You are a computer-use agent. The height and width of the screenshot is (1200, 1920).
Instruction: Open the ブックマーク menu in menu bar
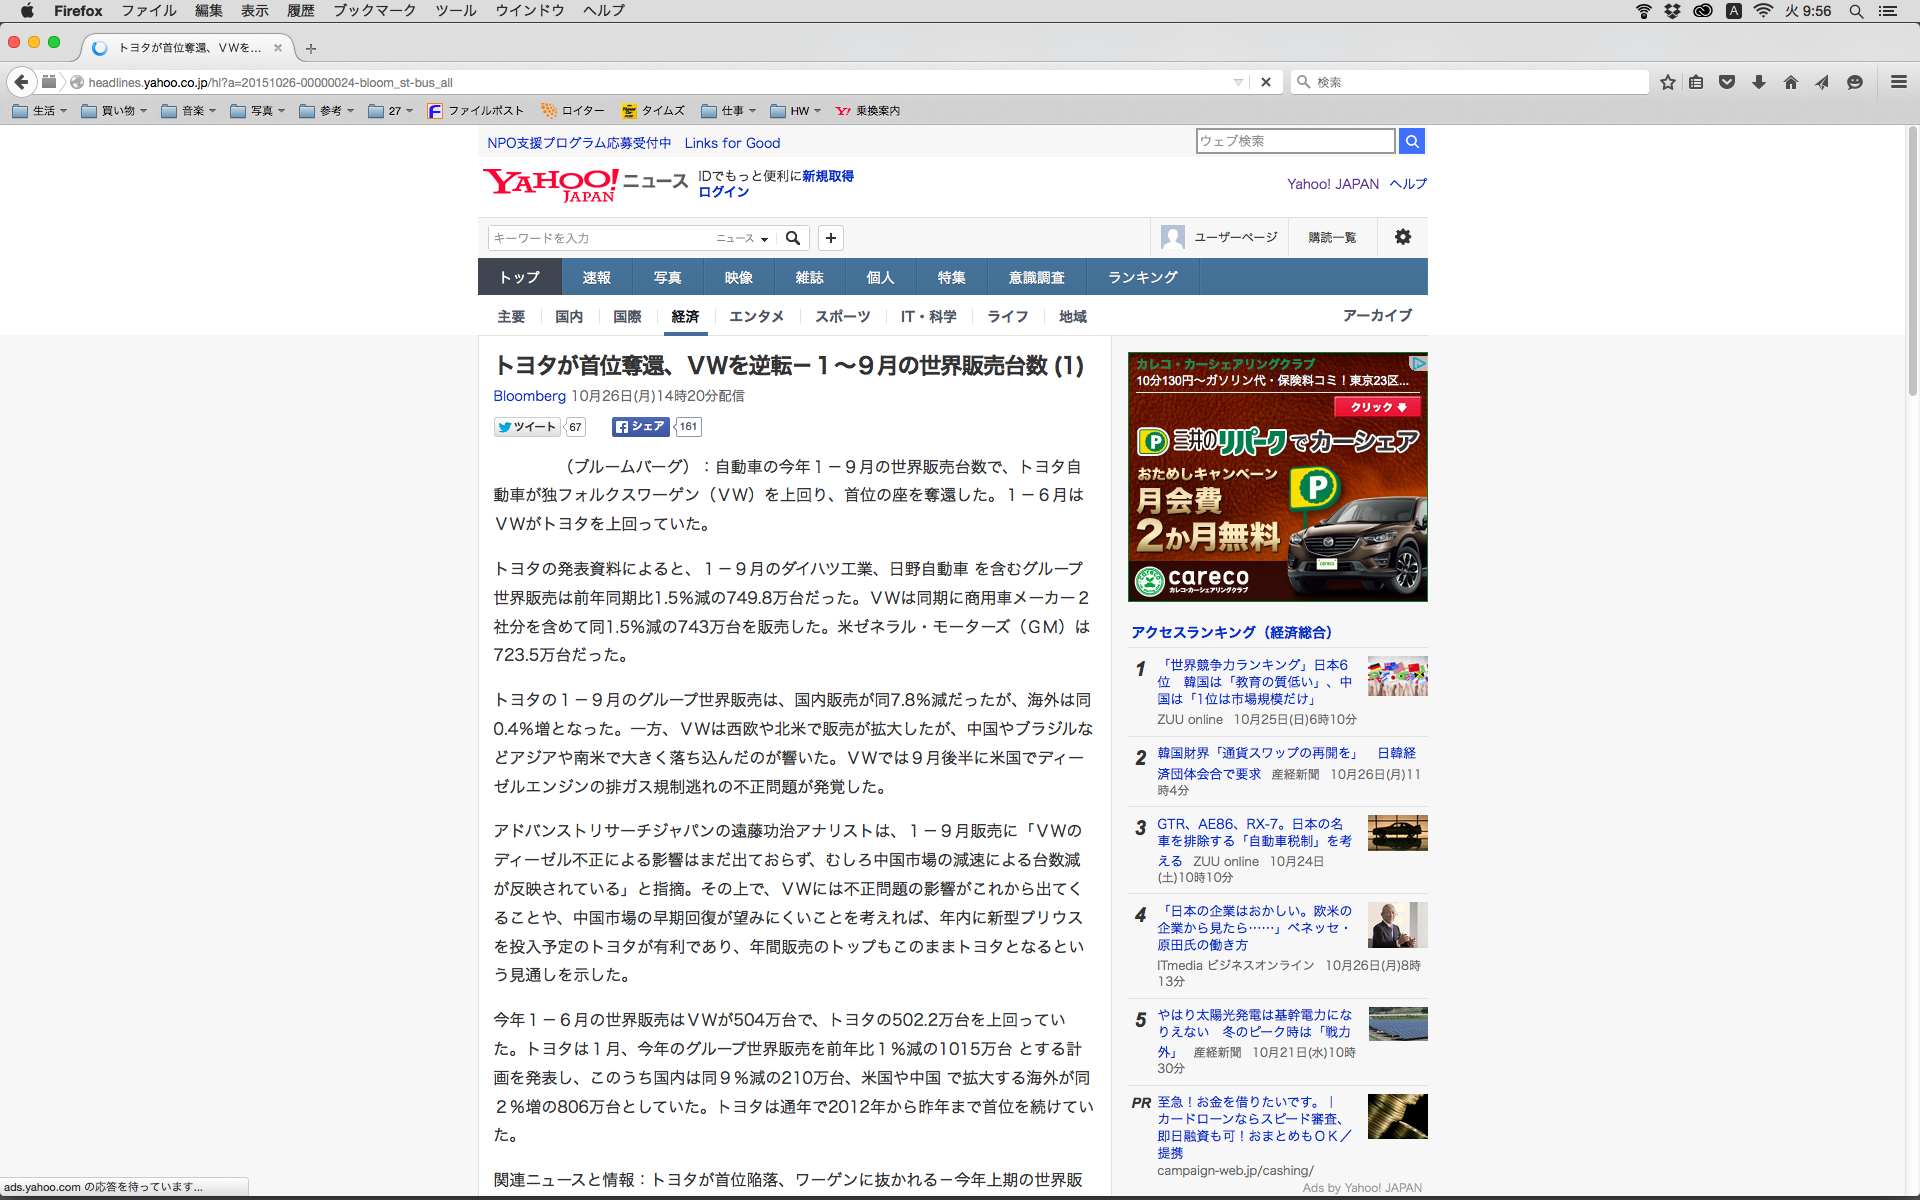point(374,10)
